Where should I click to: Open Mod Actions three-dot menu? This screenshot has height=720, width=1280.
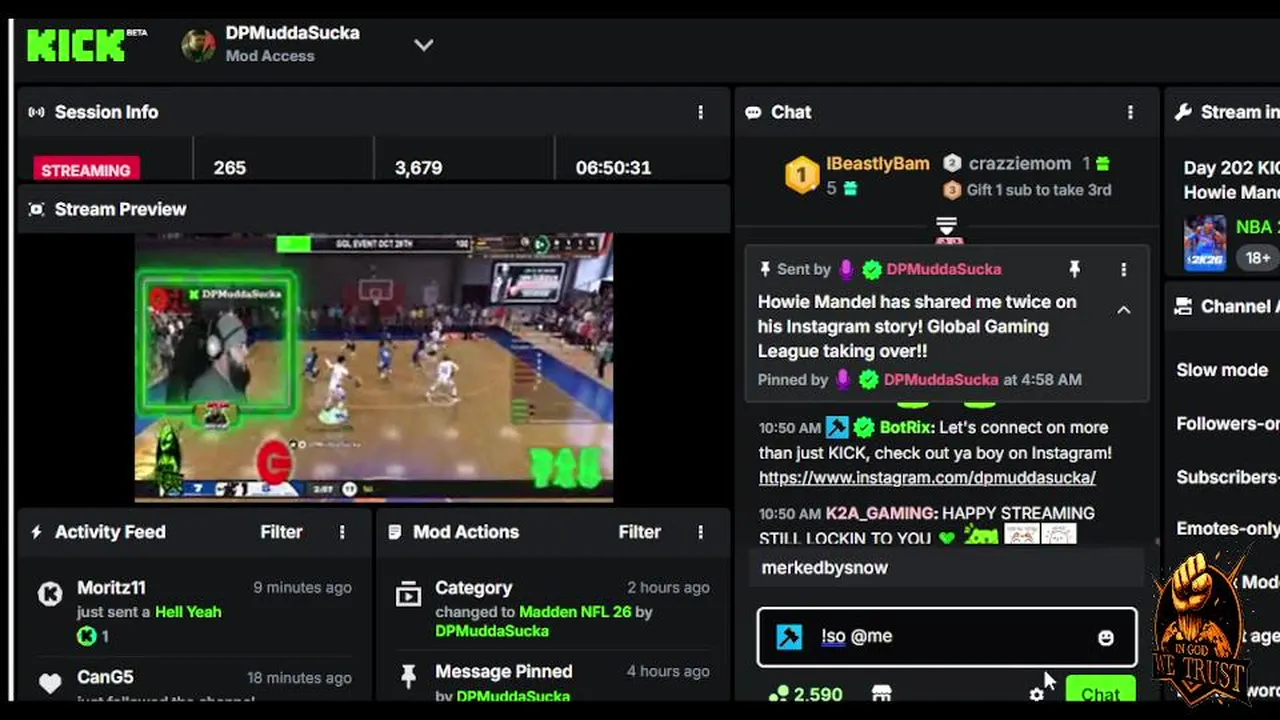pos(700,532)
